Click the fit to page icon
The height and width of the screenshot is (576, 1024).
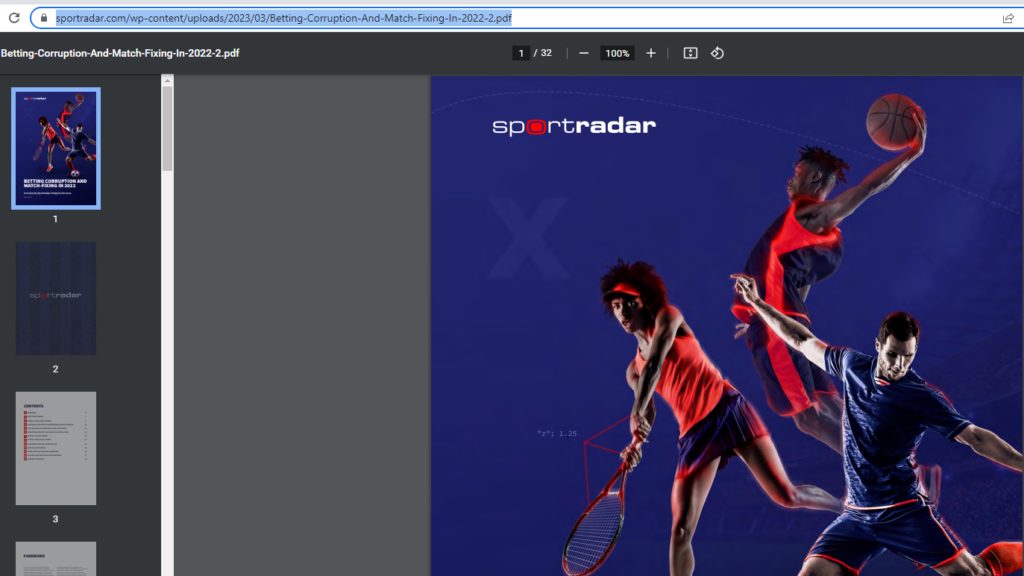coord(690,53)
